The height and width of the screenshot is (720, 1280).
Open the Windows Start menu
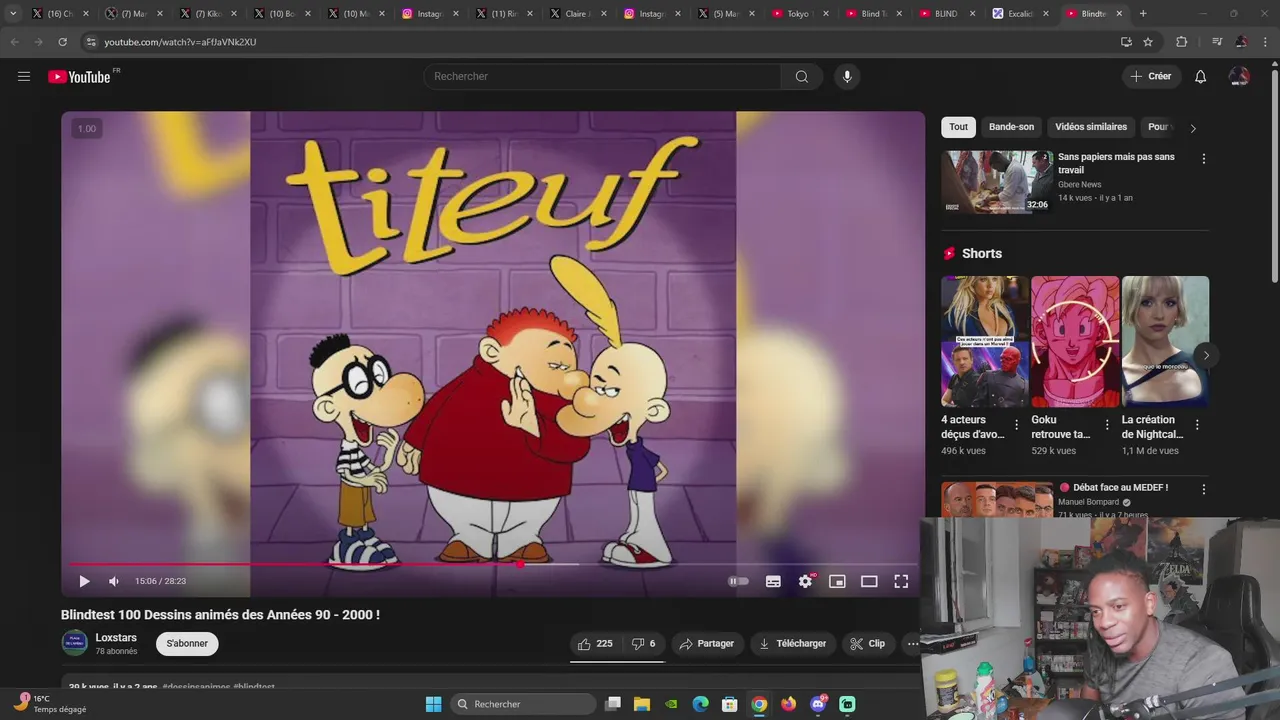pos(433,704)
